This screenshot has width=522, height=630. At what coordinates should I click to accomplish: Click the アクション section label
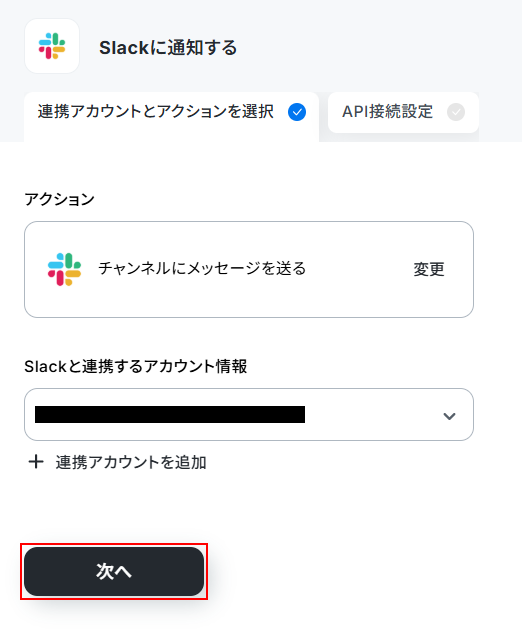[59, 199]
